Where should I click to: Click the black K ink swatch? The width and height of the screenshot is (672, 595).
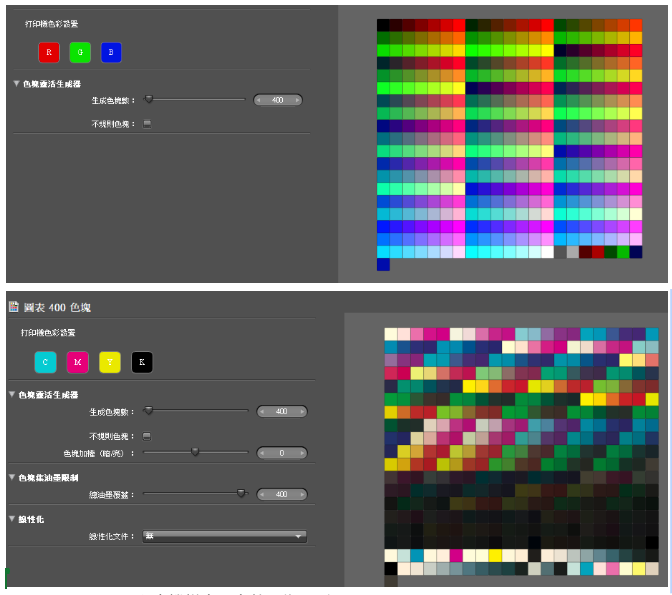pos(142,362)
